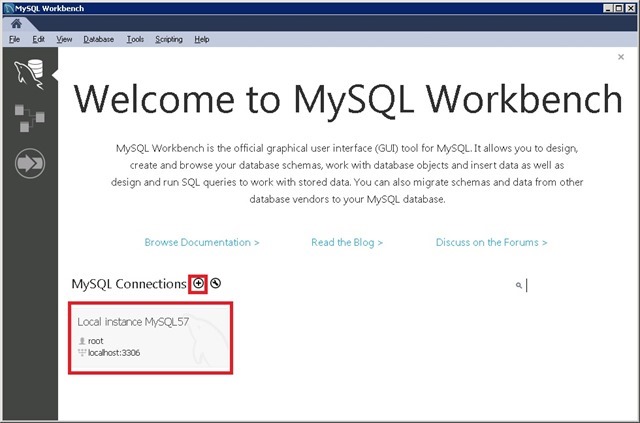
Task: Maximize the MySQL Workbench window
Action: 619,8
